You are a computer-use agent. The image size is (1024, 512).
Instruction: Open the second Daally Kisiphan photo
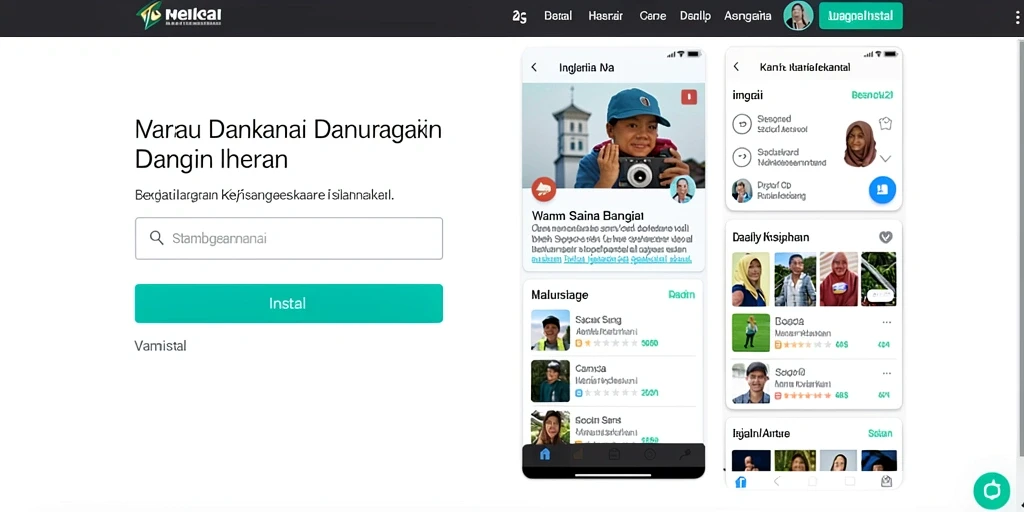795,280
